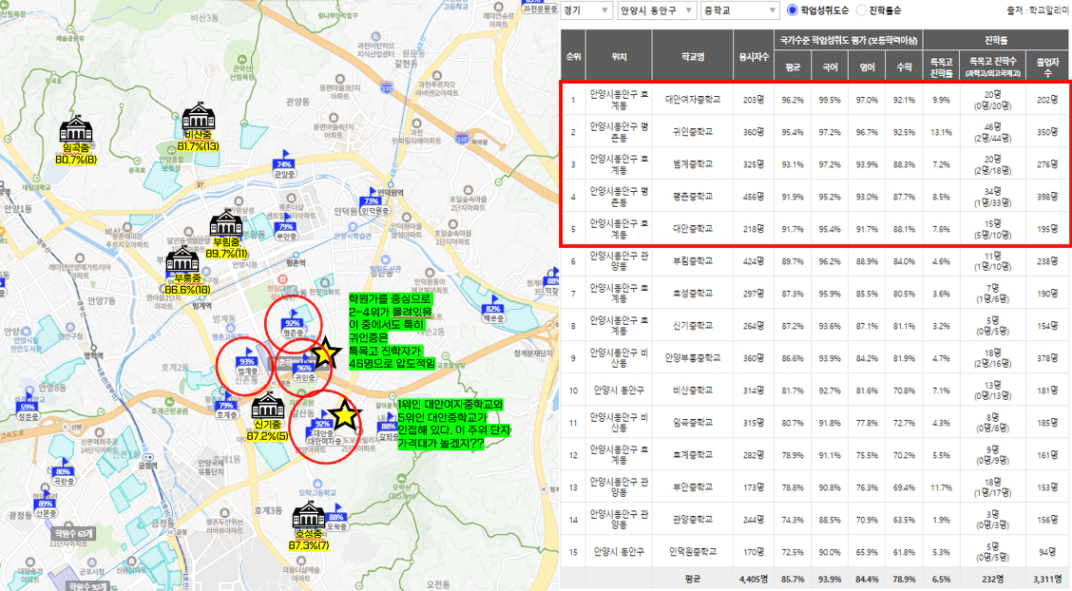Select the 귀인중 96% flag marker

pyautogui.click(x=304, y=369)
